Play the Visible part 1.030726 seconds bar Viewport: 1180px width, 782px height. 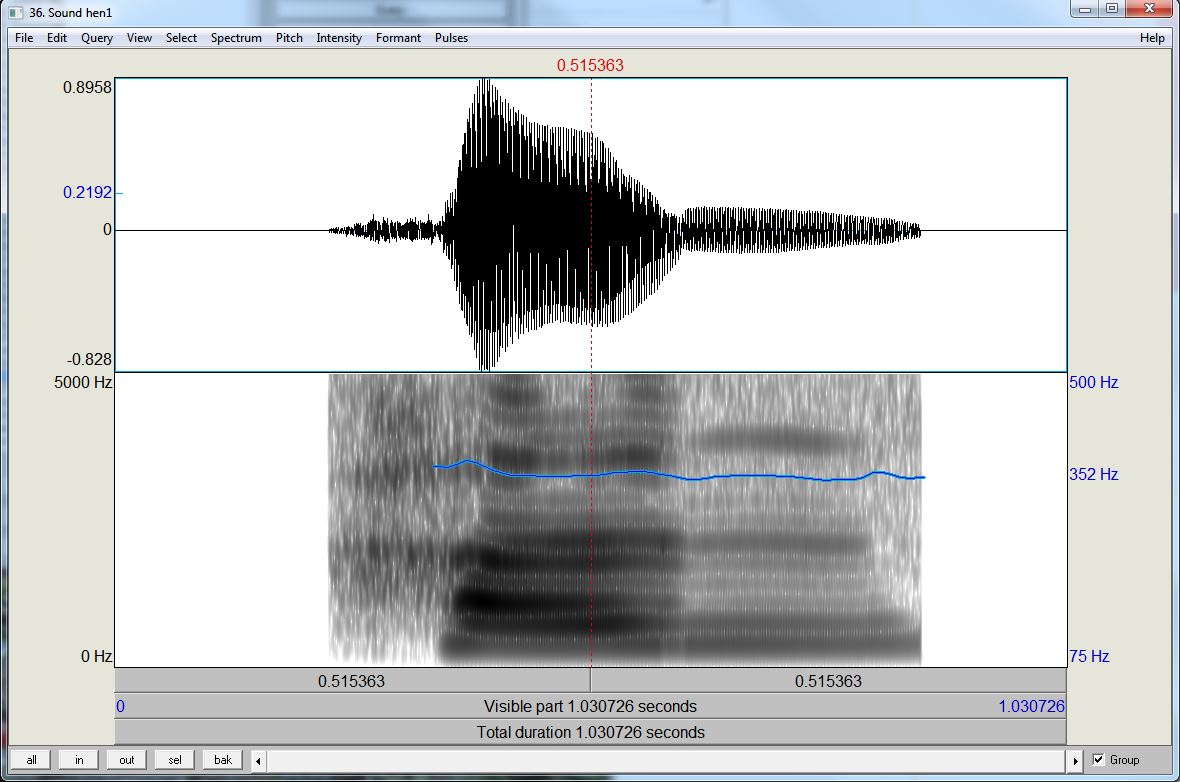[591, 707]
